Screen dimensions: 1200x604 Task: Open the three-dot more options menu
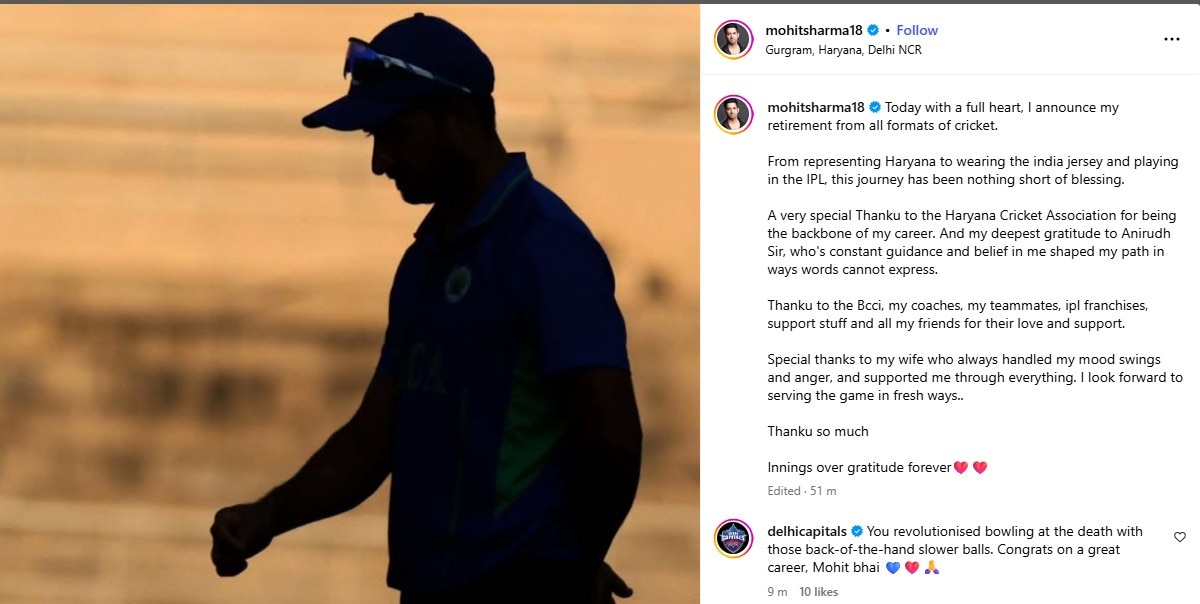1172,39
